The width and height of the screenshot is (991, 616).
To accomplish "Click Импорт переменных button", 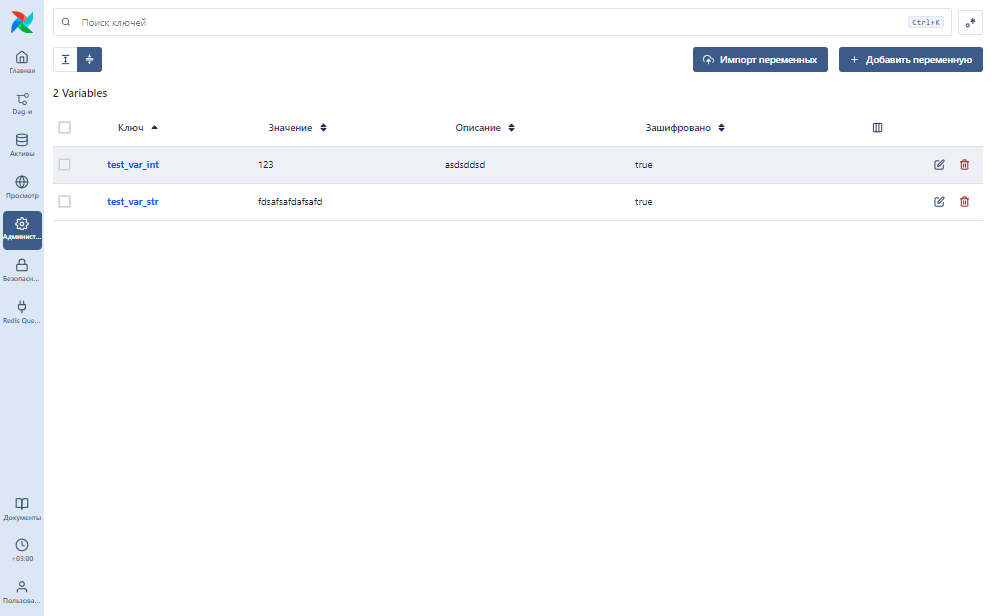I will coord(760,59).
